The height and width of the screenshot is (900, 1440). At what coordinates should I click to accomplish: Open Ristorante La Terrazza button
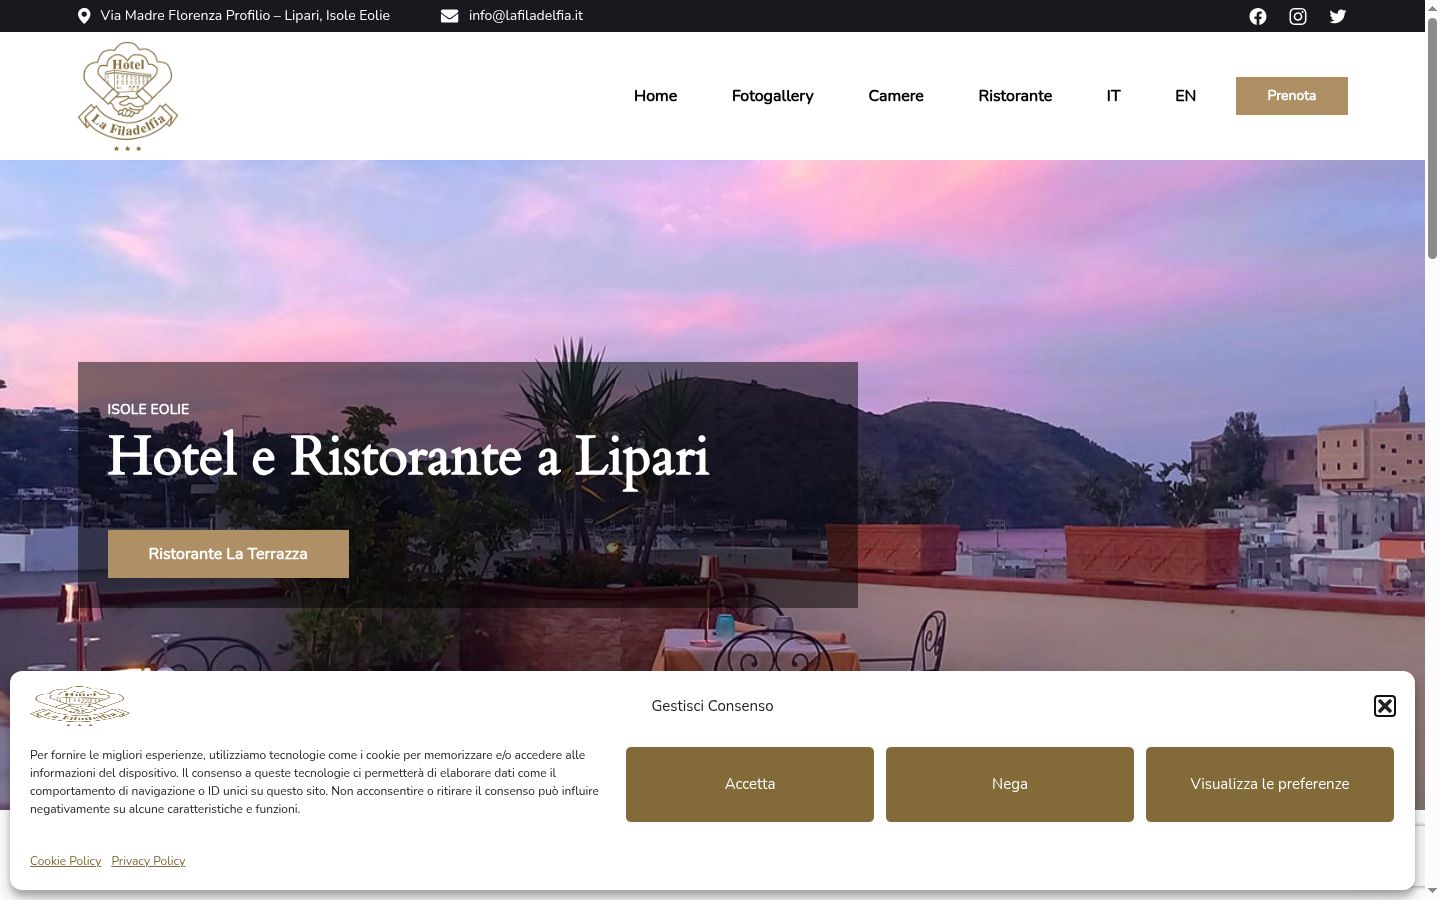(228, 554)
